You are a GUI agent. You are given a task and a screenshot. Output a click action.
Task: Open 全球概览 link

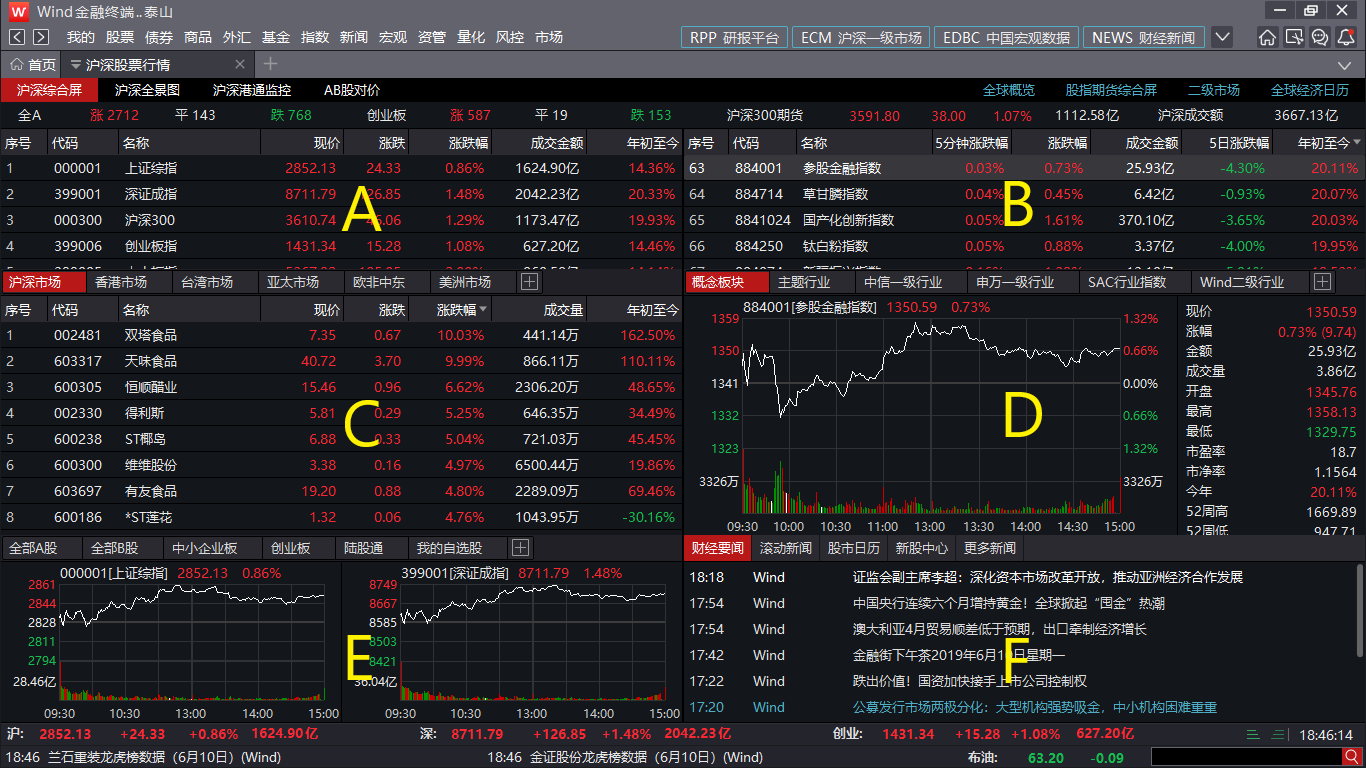click(1009, 90)
